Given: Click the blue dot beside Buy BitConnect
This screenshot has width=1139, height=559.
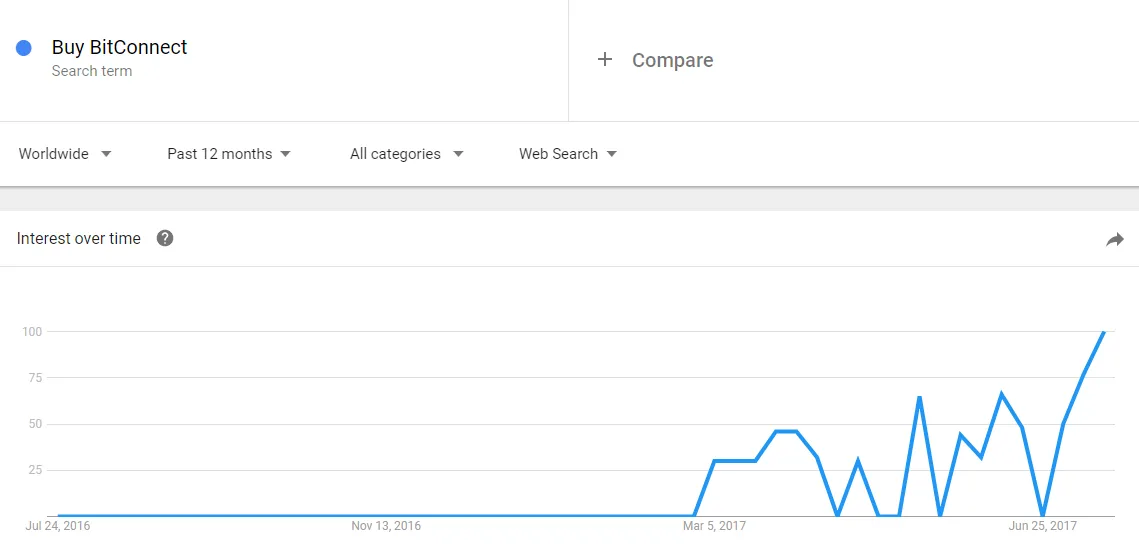Looking at the screenshot, I should (23, 48).
